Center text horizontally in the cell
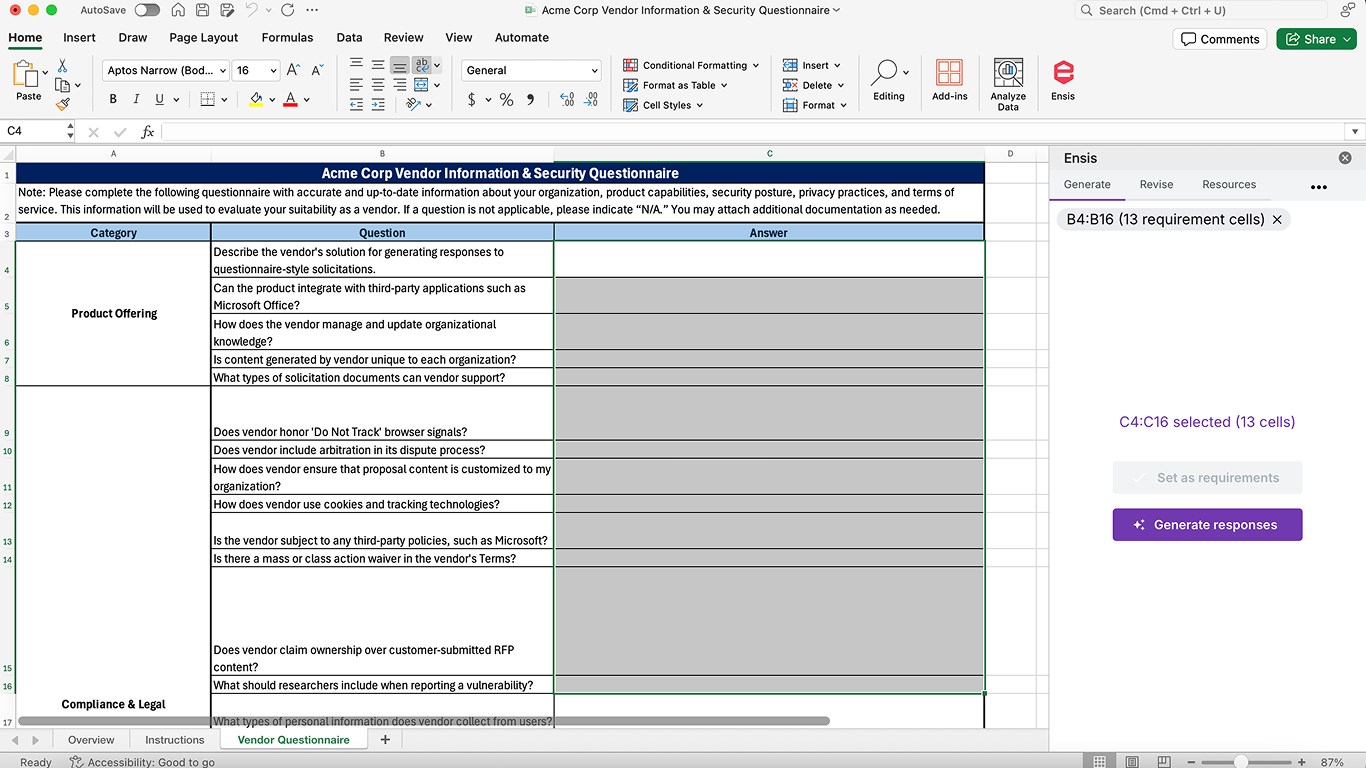This screenshot has height=768, width=1366. 378,84
